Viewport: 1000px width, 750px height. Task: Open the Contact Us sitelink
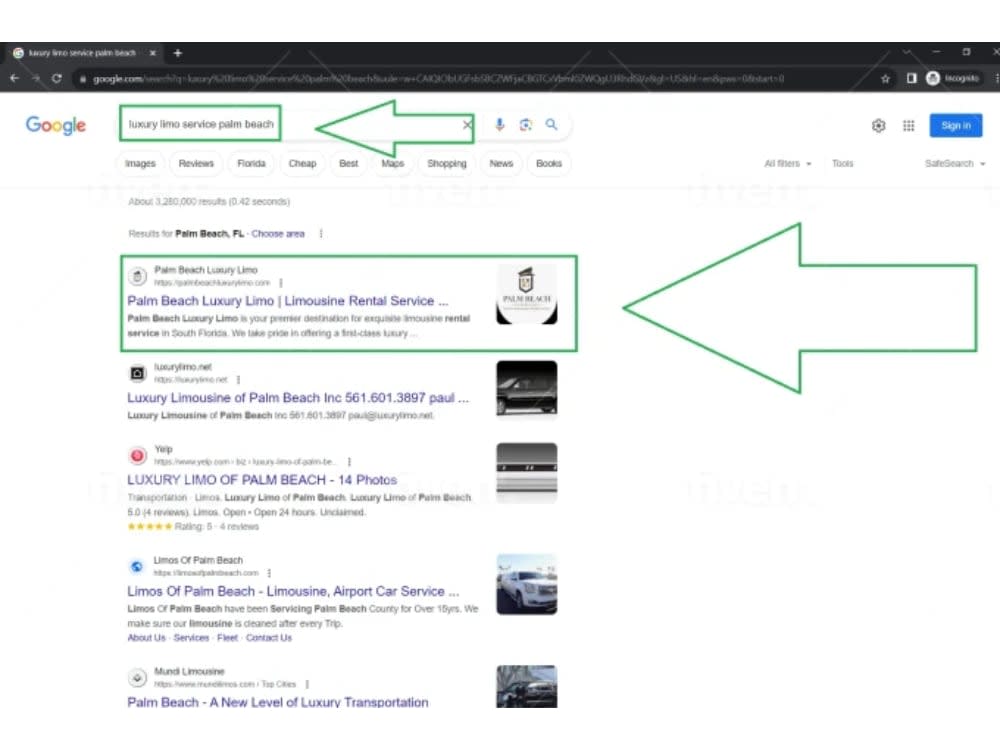(x=268, y=638)
